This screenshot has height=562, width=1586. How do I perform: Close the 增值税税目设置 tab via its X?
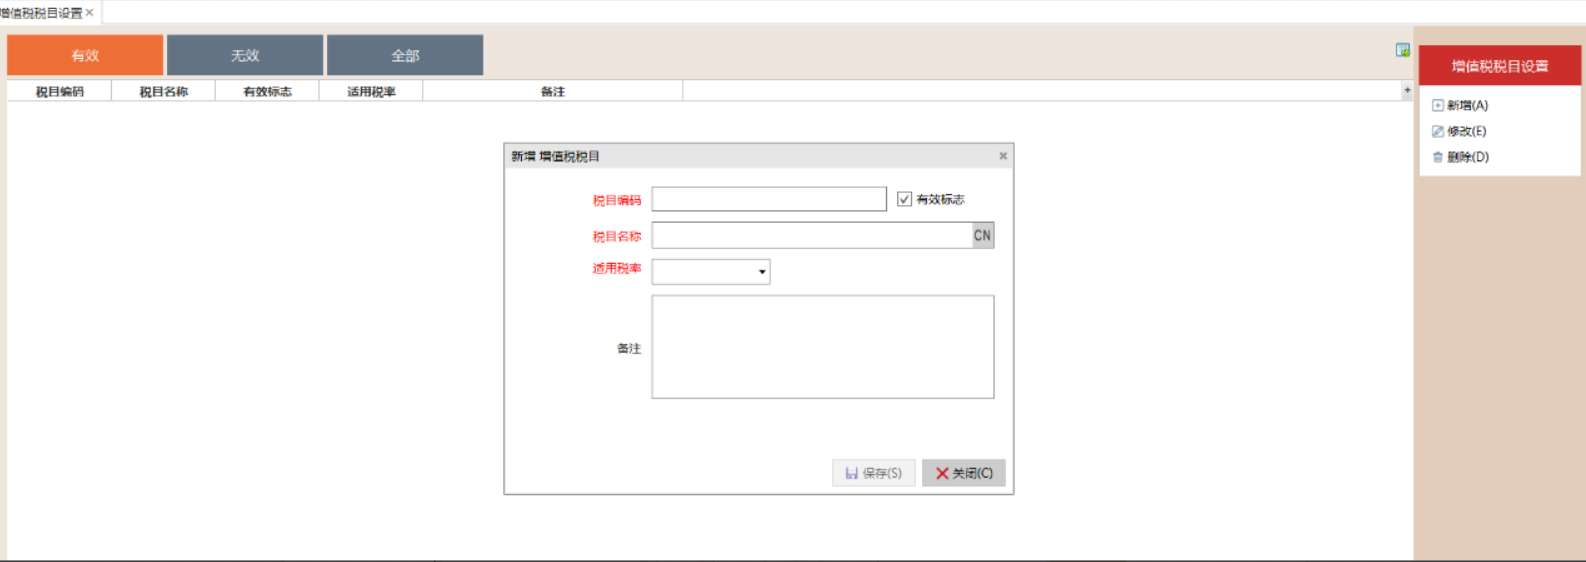pos(89,13)
